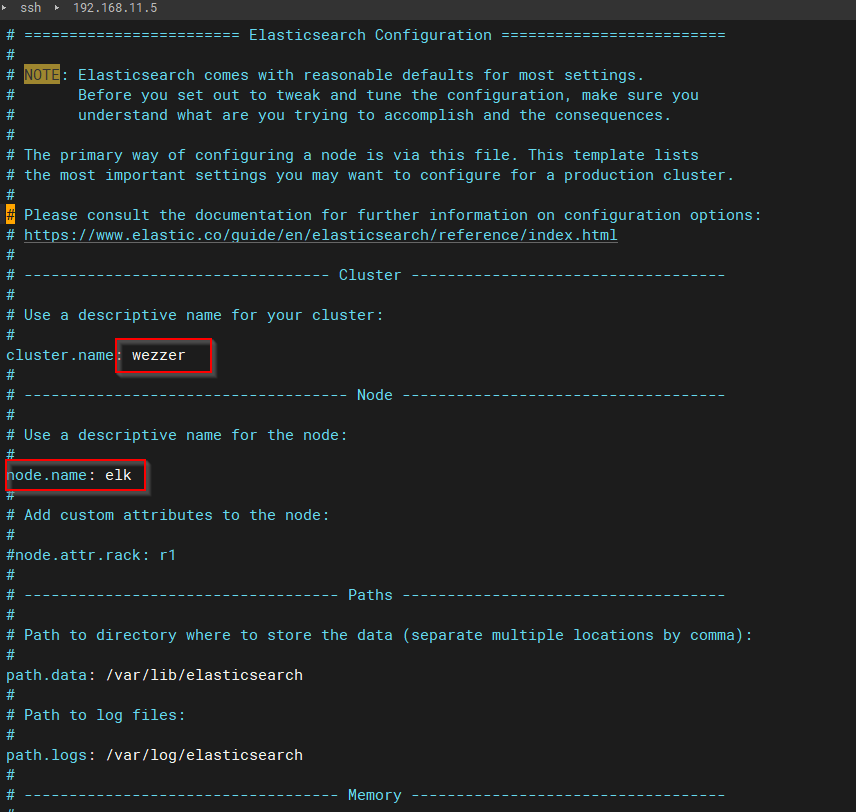Click 'understand what are you trying' line
Screen dimensions: 856x812
(374, 115)
